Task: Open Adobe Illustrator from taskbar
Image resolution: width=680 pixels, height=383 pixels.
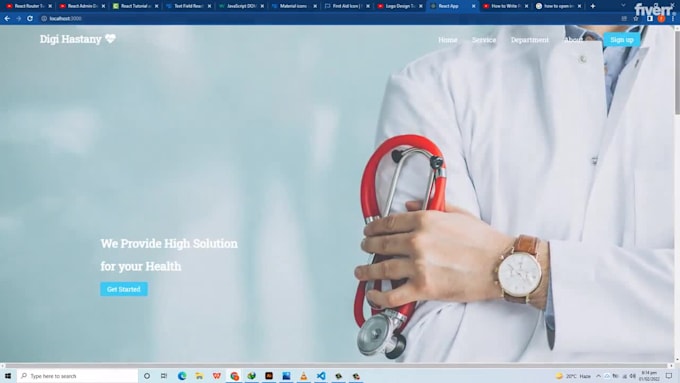Action: 269,376
